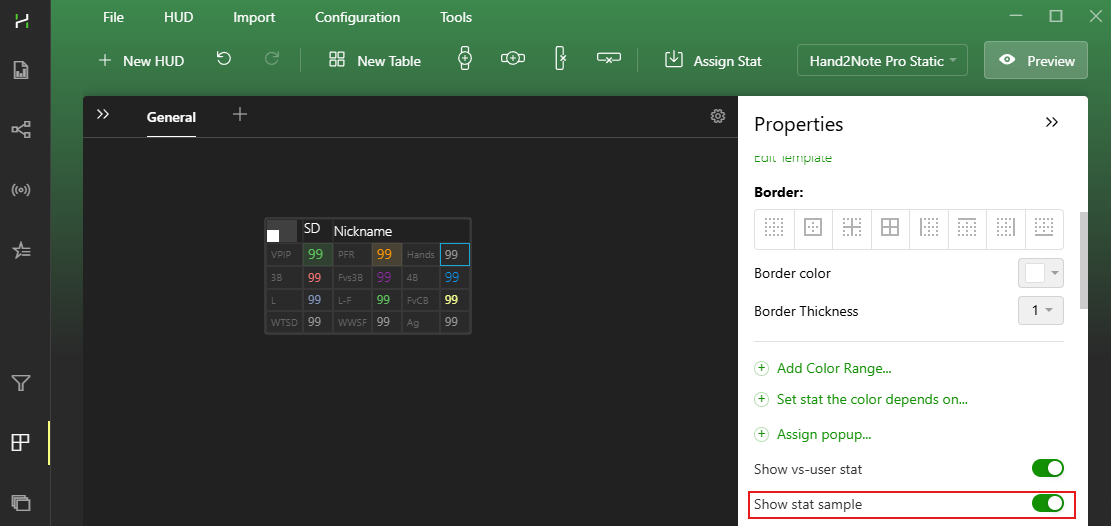This screenshot has height=526, width=1111.
Task: Switch to the General tab
Action: [171, 118]
